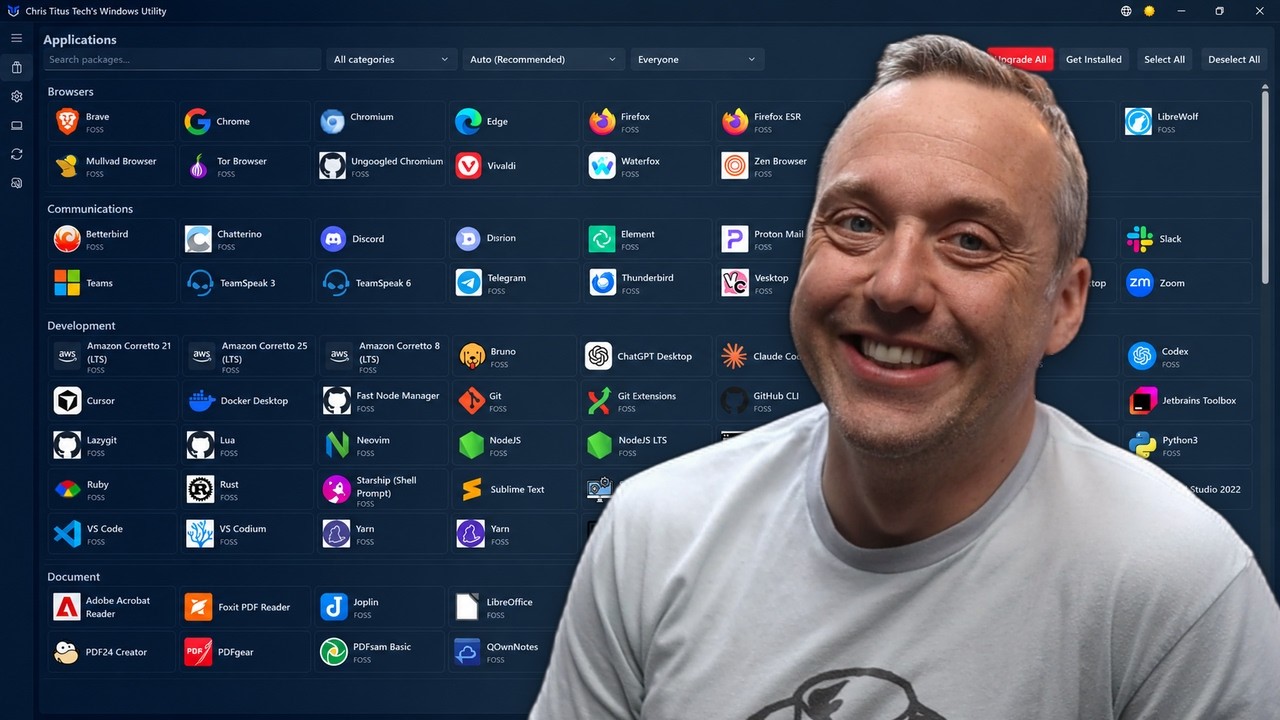Switch to the gear Tweaks sidebar tab
The width and height of the screenshot is (1280, 720).
tap(16, 97)
